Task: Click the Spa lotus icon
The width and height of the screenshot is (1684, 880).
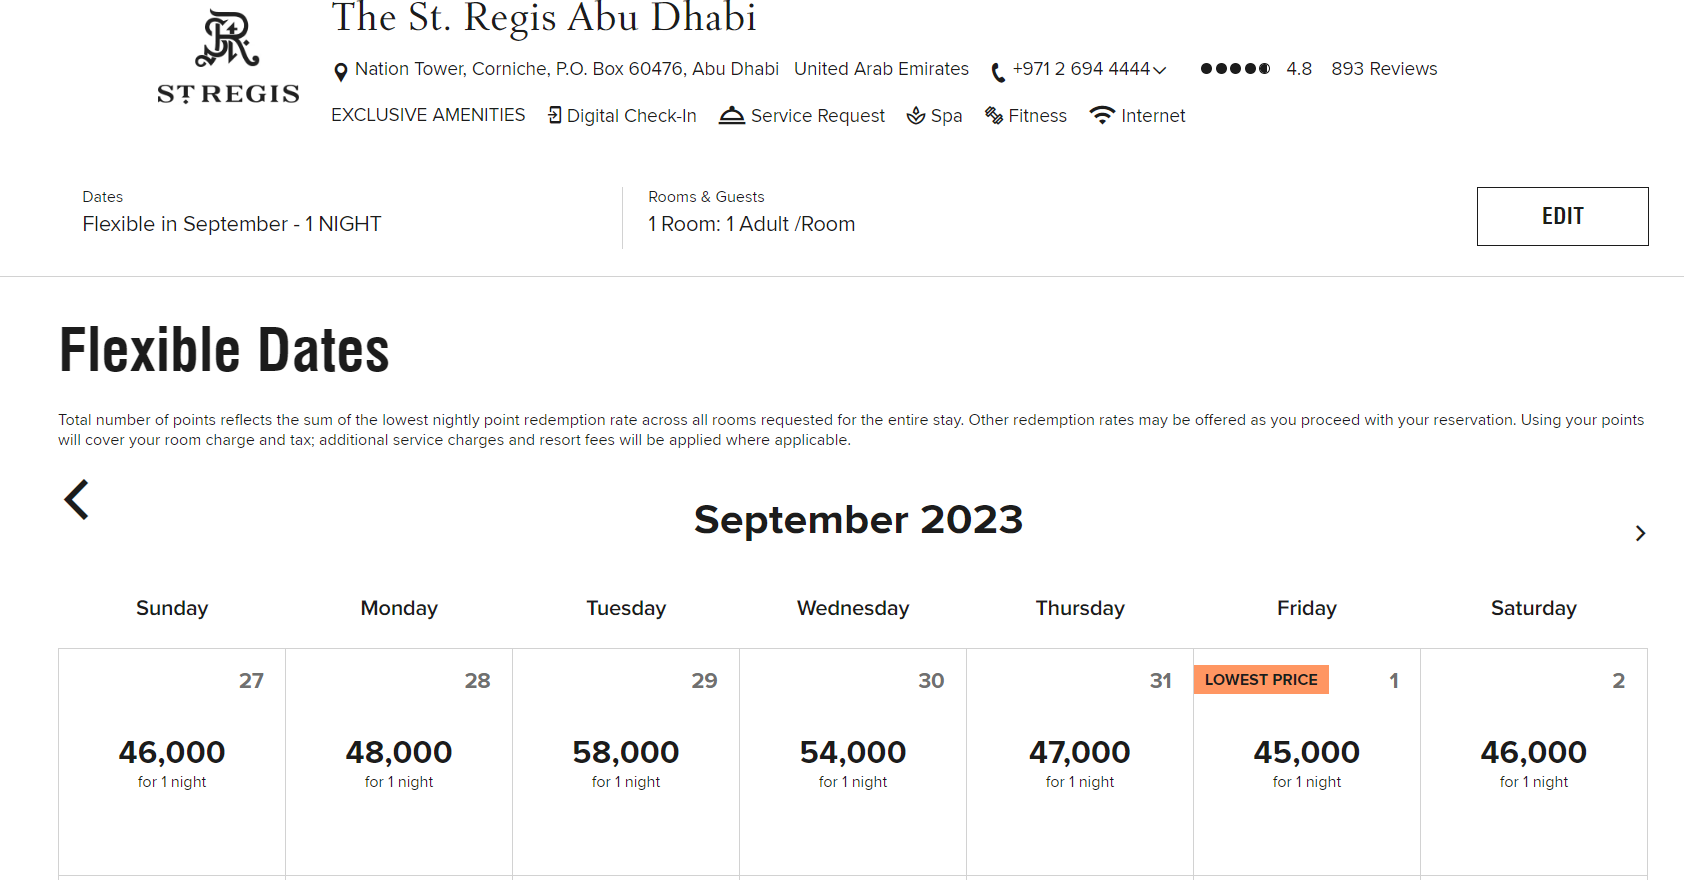Action: point(915,116)
